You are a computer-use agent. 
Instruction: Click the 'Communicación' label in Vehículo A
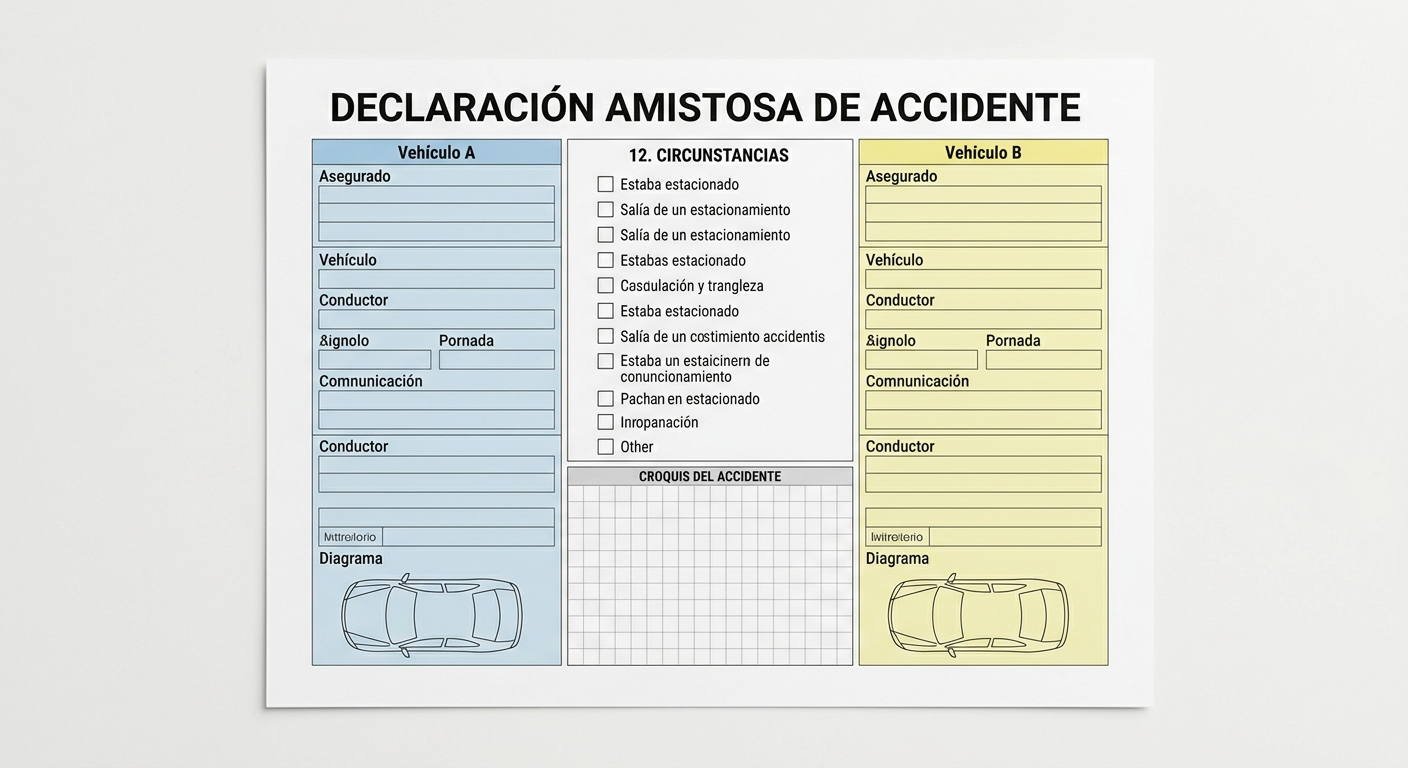(371, 381)
